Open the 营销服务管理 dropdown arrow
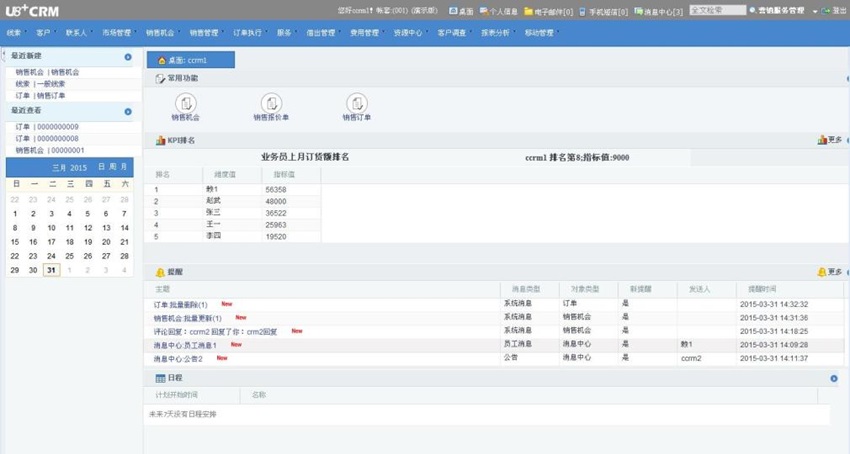 point(815,11)
